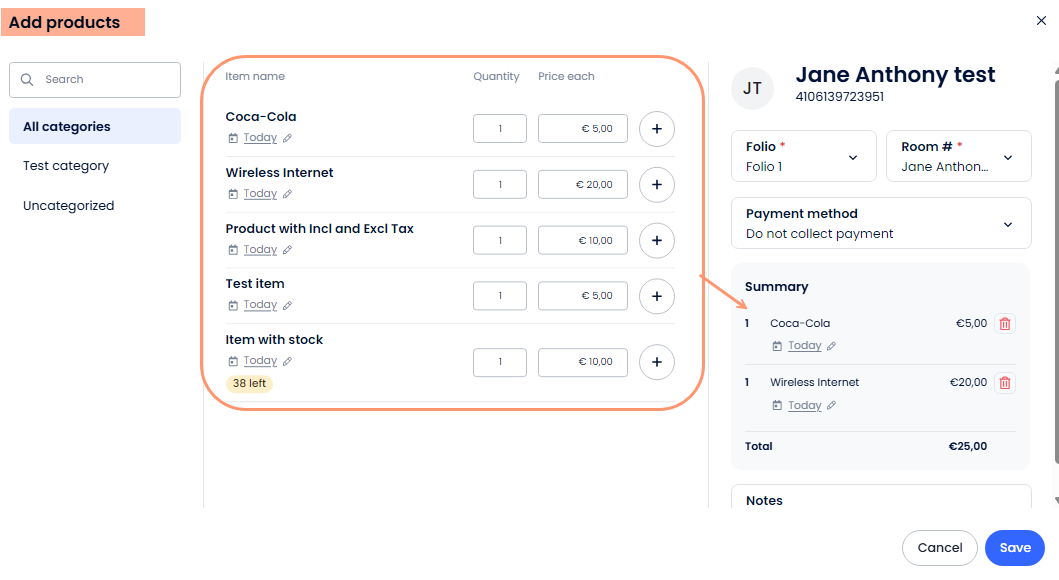Save the added products
The width and height of the screenshot is (1059, 580).
click(1014, 548)
